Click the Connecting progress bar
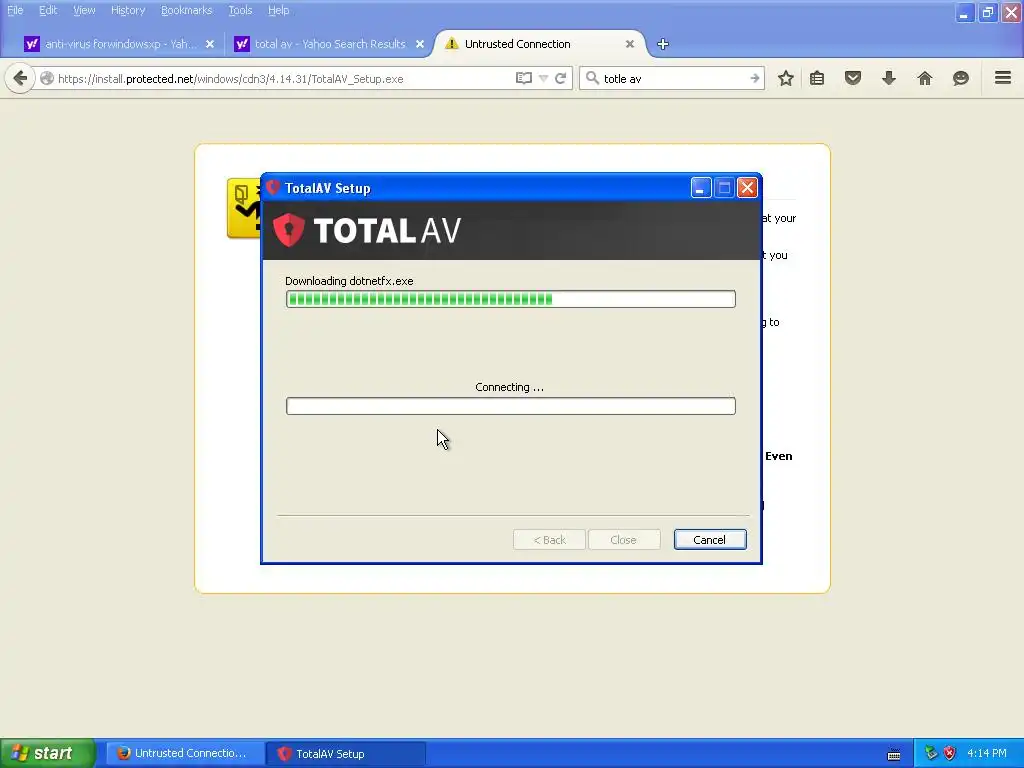 tap(511, 406)
